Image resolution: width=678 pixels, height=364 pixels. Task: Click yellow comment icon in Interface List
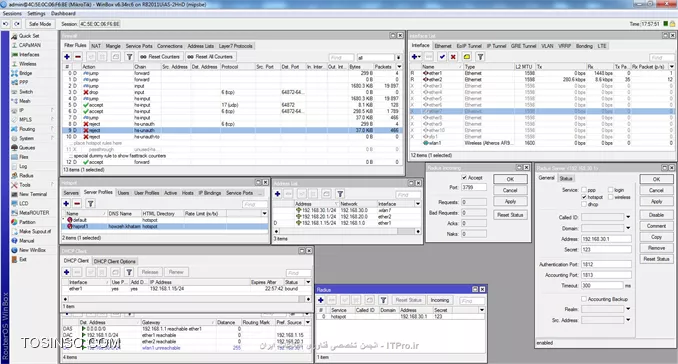pos(467,57)
